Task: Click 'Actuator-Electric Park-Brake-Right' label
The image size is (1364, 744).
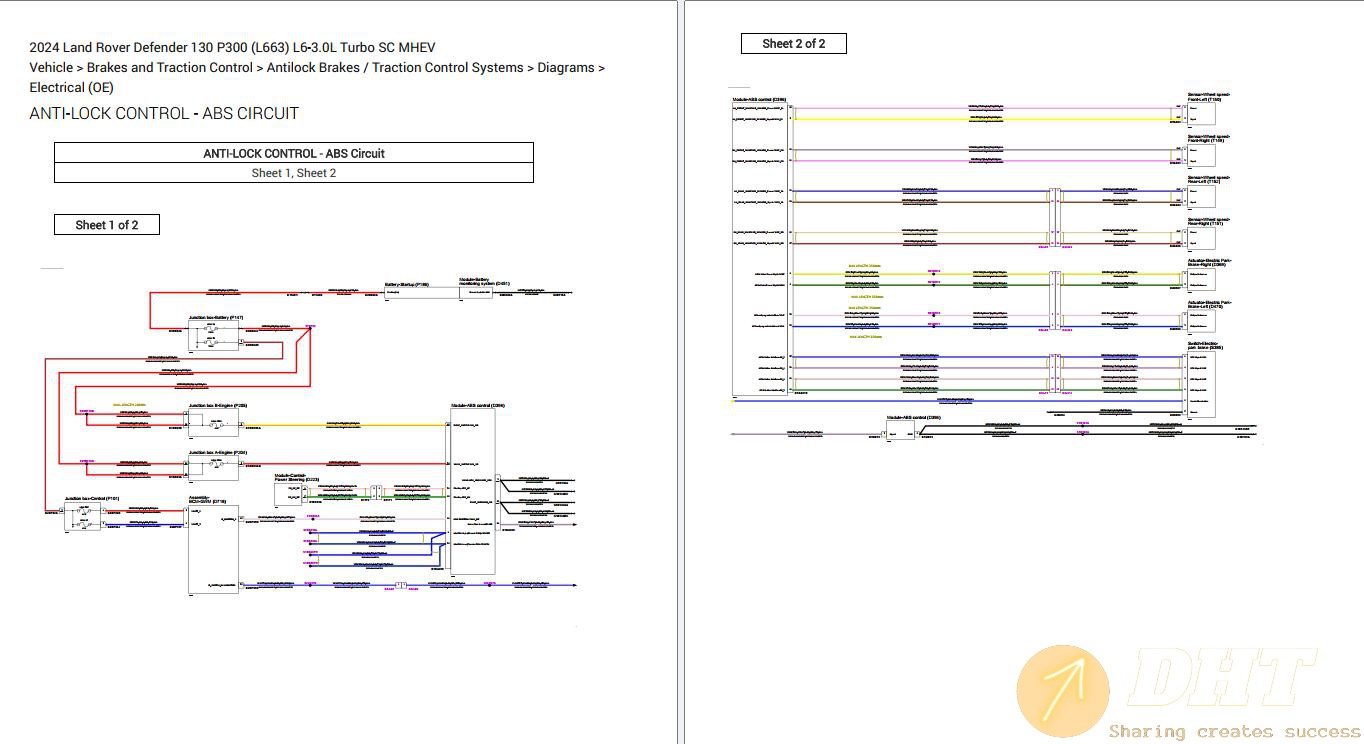Action: pyautogui.click(x=1209, y=263)
